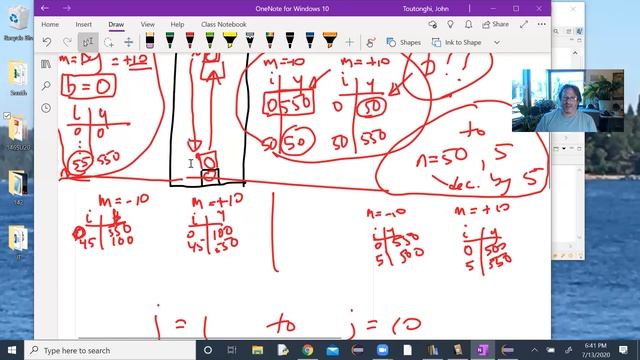Toggle the object select or type text tool
The height and width of the screenshot is (360, 640).
tap(88, 42)
